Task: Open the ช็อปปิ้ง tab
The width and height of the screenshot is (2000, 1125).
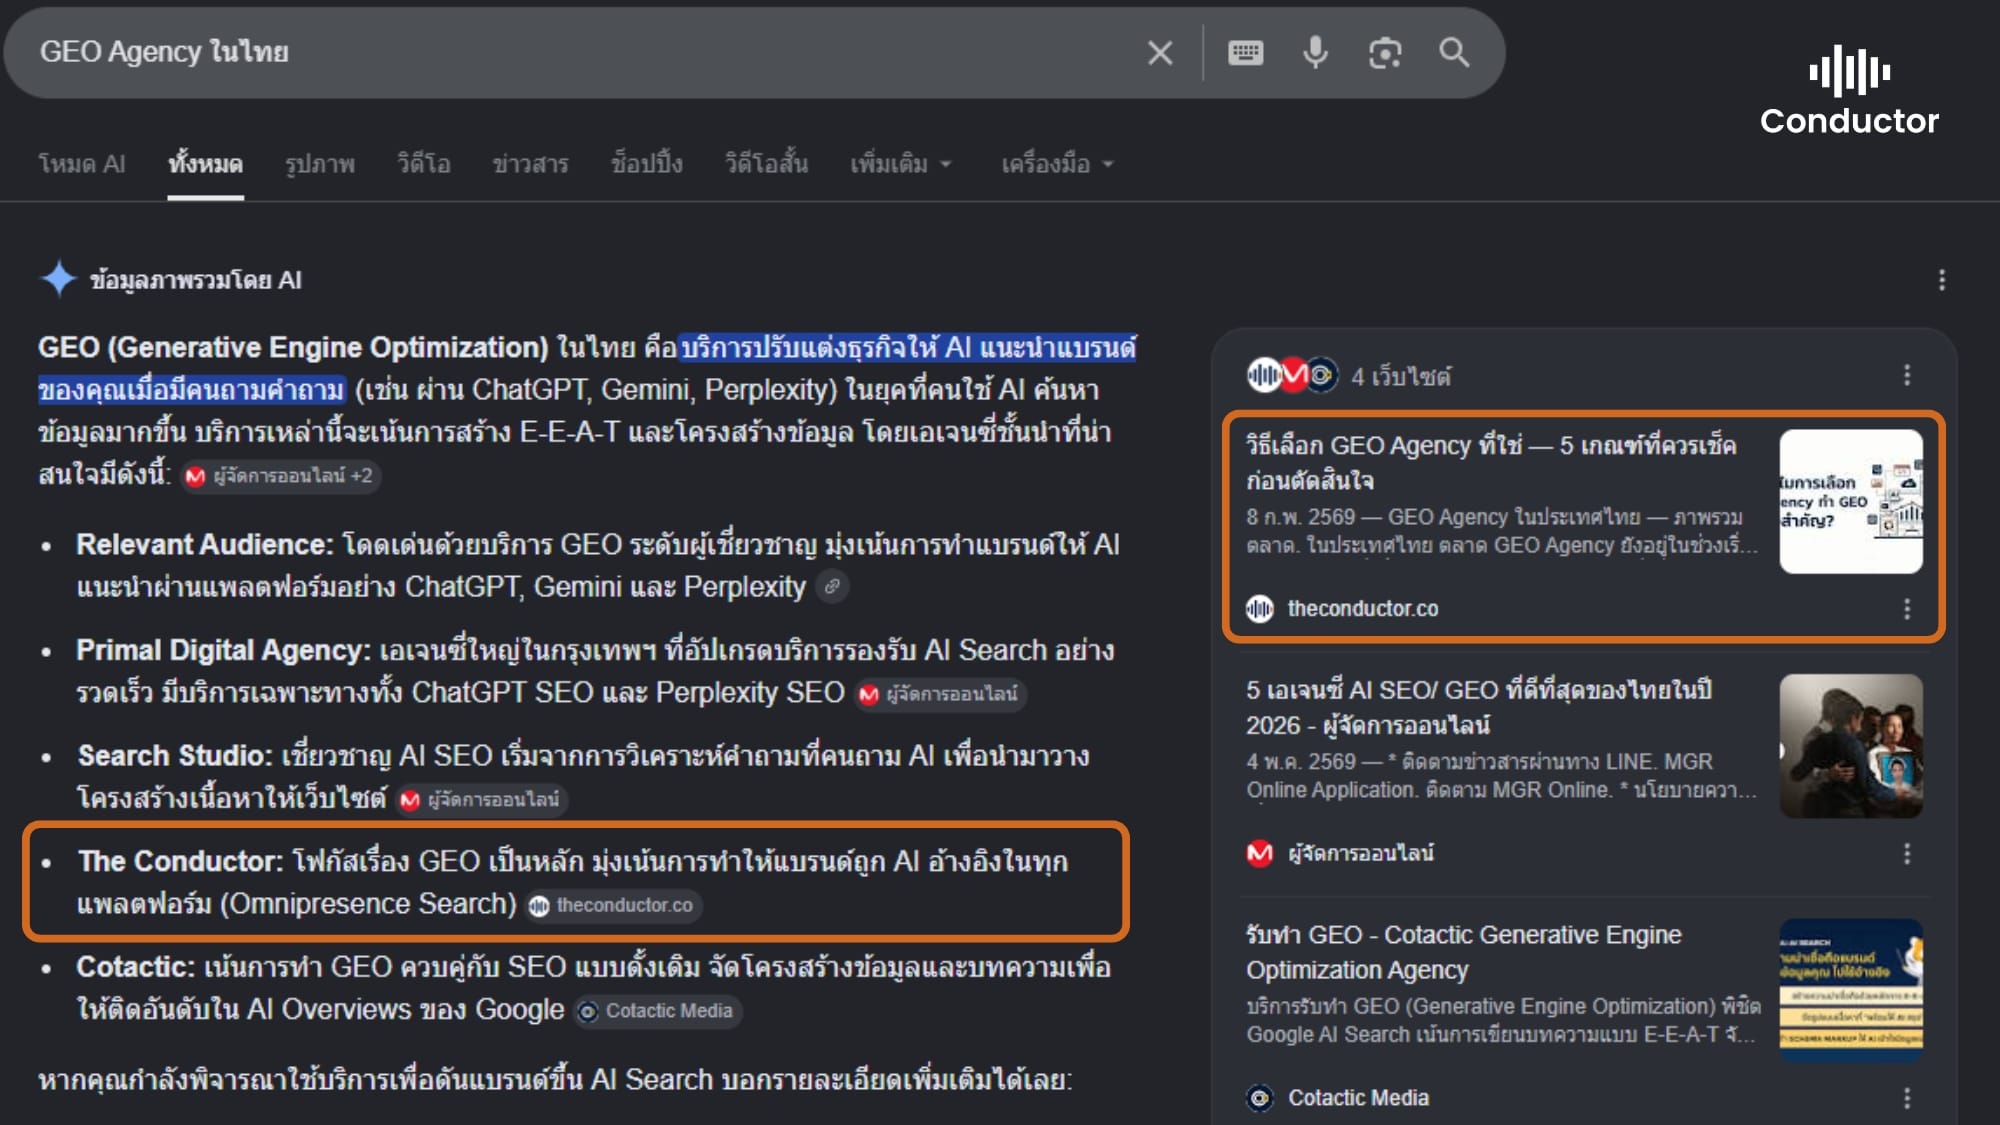Action: [647, 164]
